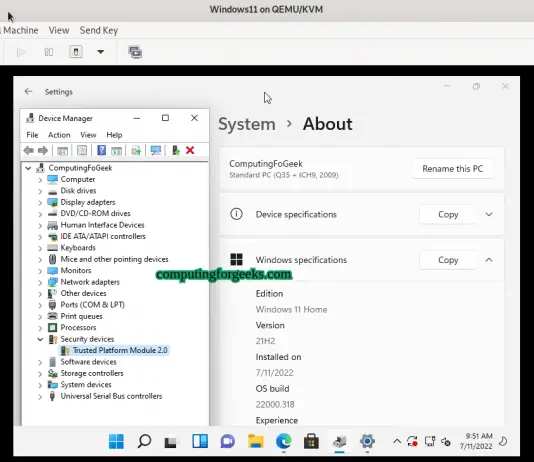Open the Send Key menu in QEMU
This screenshot has width=534, height=462.
(99, 30)
